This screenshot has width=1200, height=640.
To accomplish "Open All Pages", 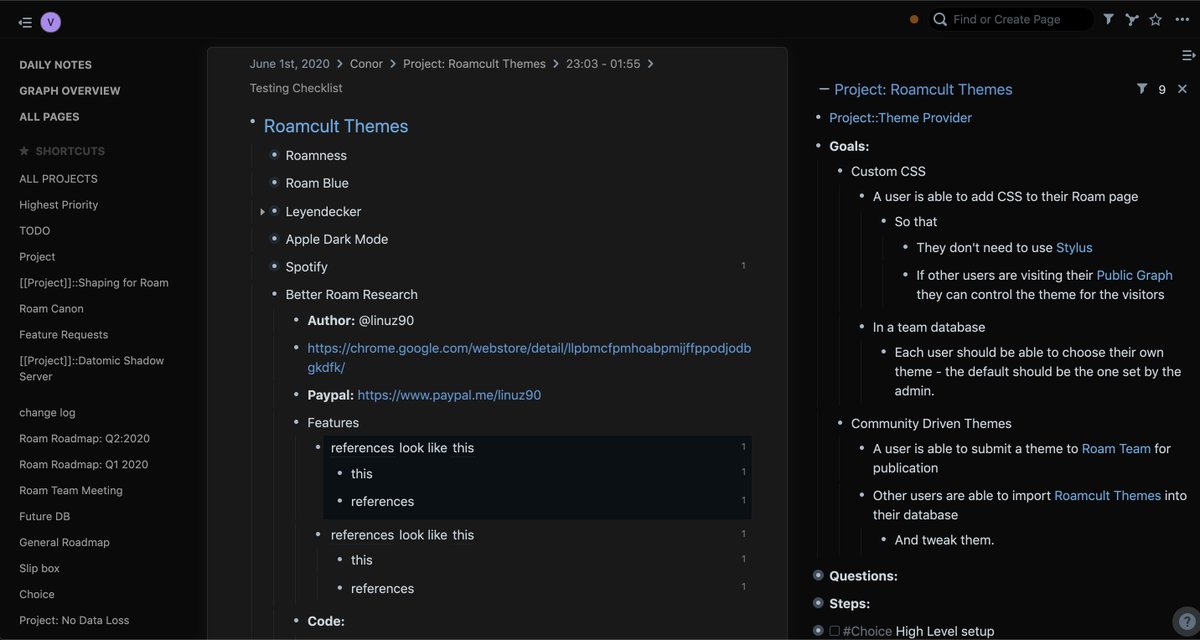I will coord(49,117).
